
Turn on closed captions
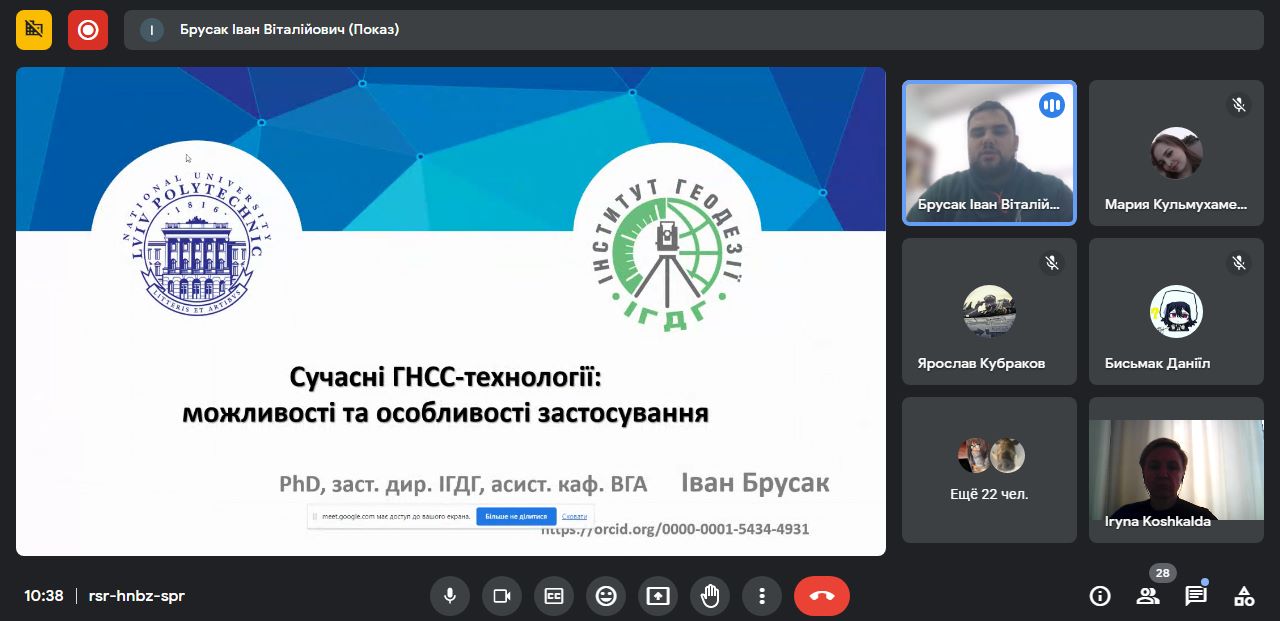[554, 596]
